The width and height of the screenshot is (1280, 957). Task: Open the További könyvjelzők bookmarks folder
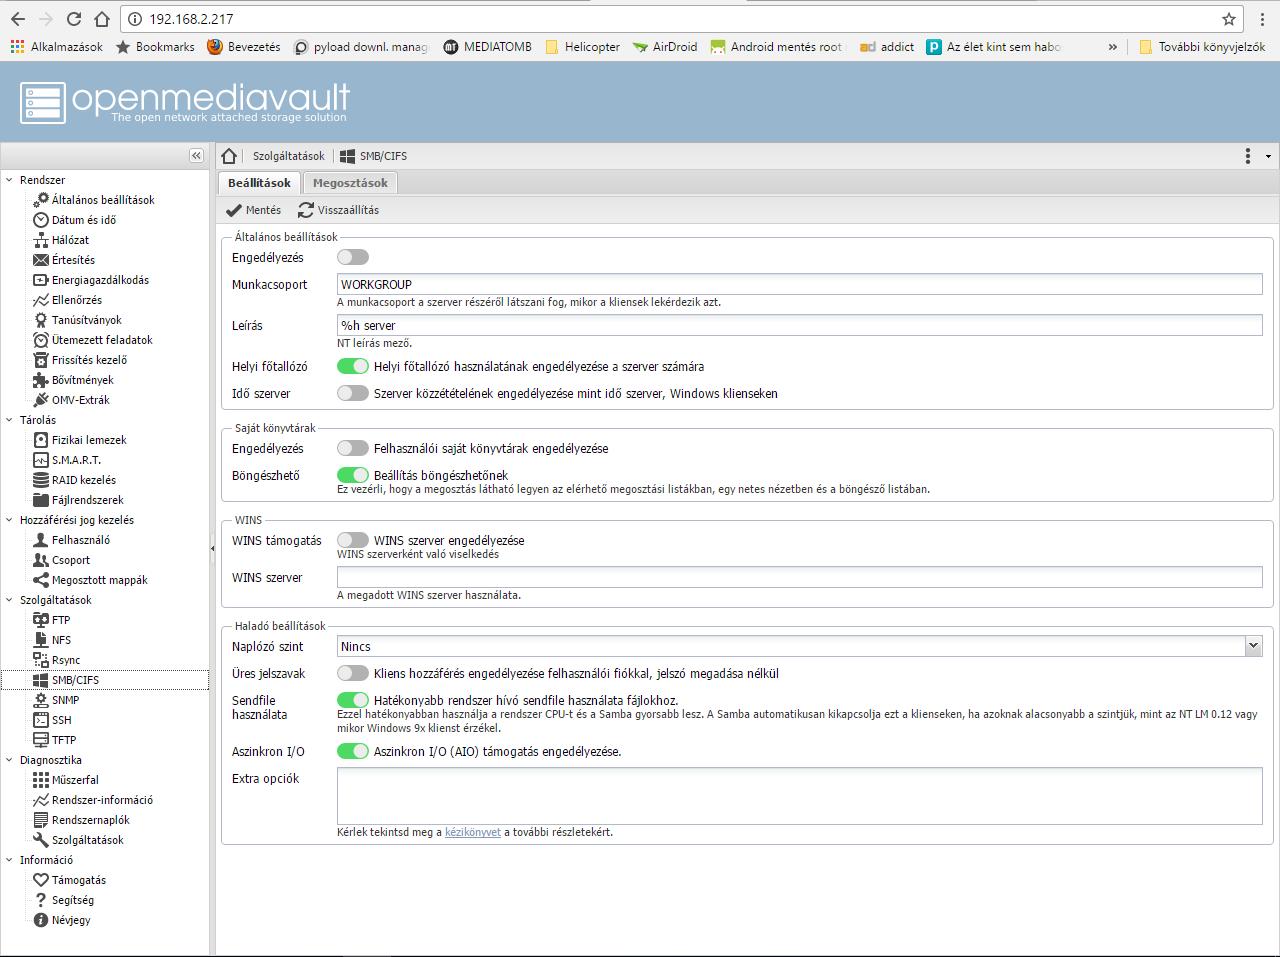point(1202,47)
